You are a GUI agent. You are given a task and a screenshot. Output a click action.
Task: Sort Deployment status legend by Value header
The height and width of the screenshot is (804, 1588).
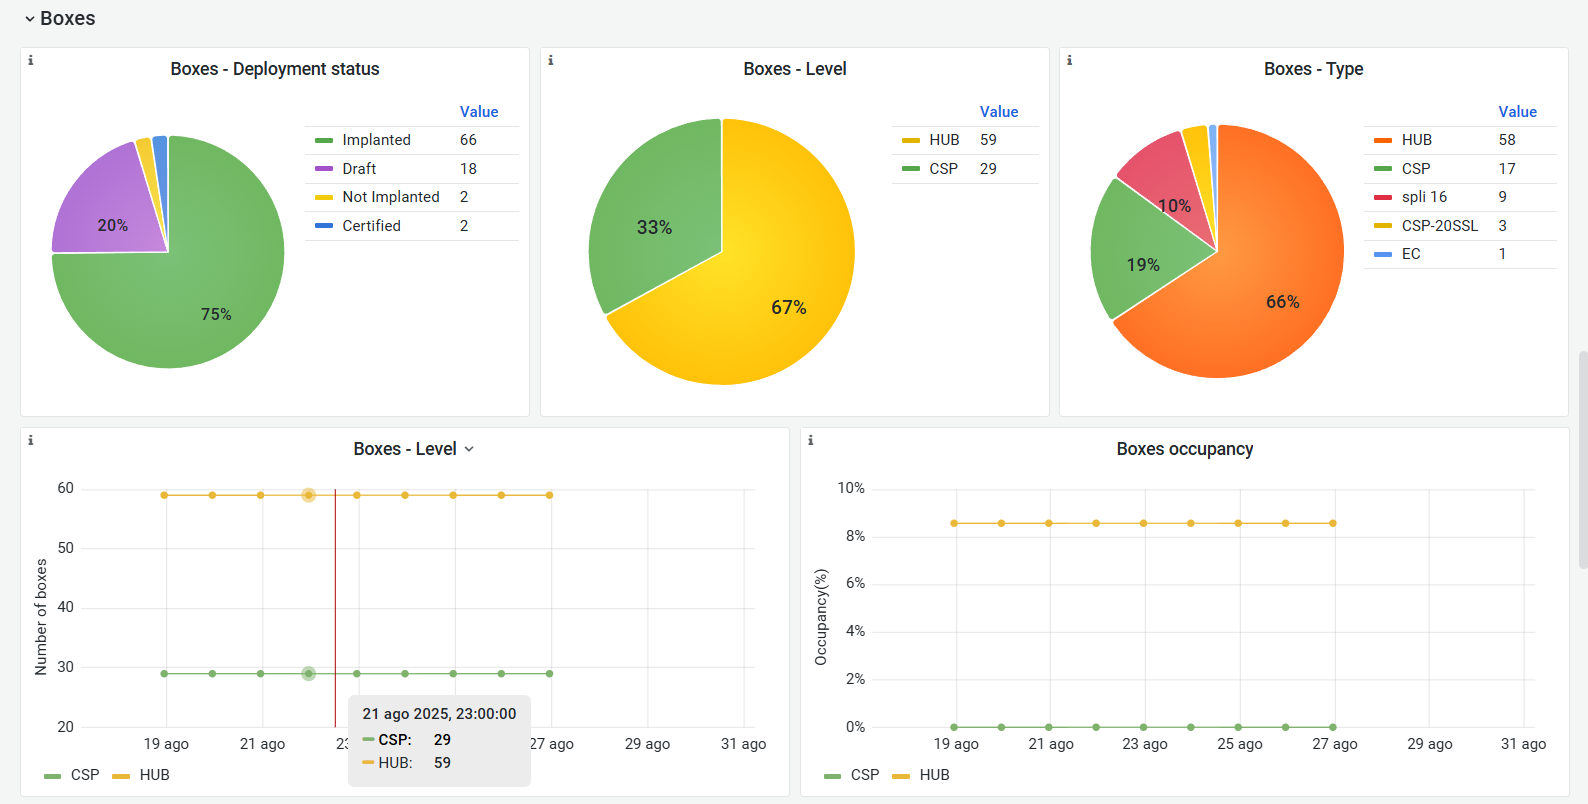pos(479,112)
